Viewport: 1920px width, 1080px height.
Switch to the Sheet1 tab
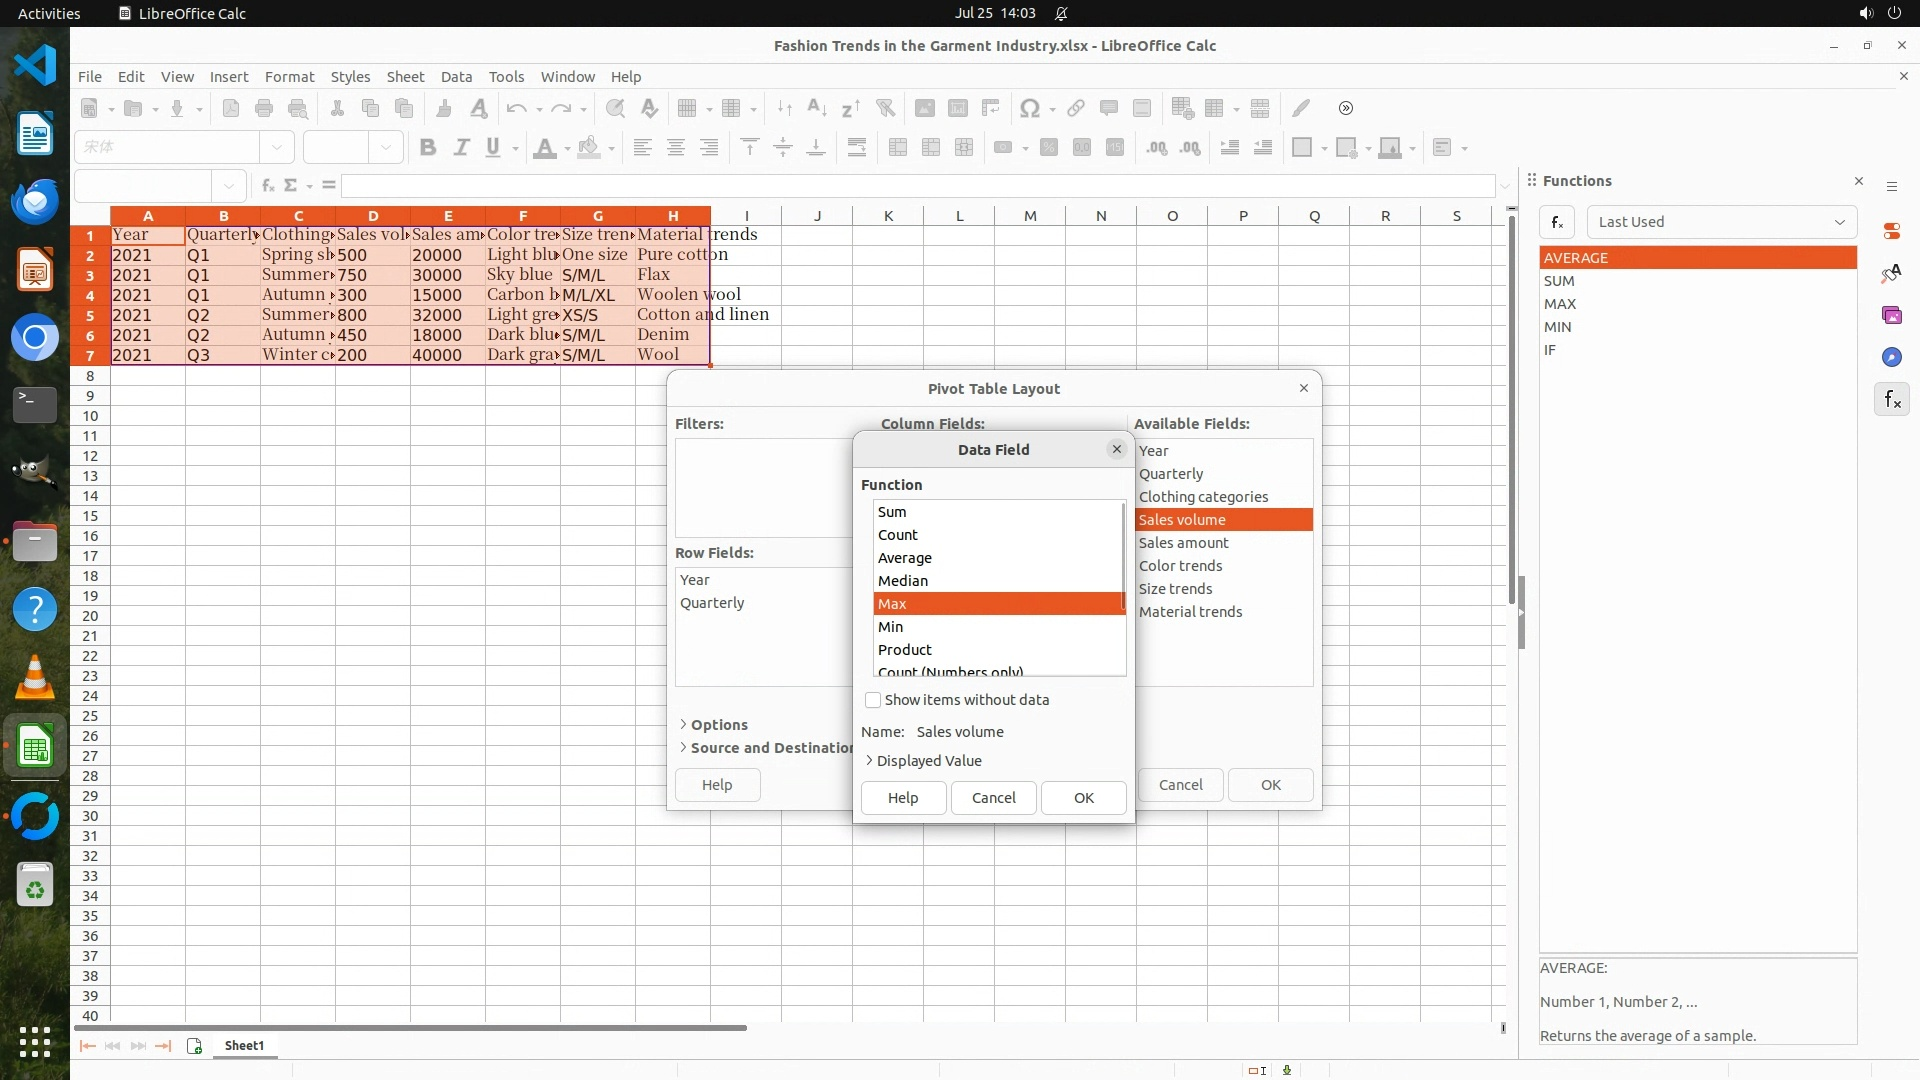point(244,1046)
